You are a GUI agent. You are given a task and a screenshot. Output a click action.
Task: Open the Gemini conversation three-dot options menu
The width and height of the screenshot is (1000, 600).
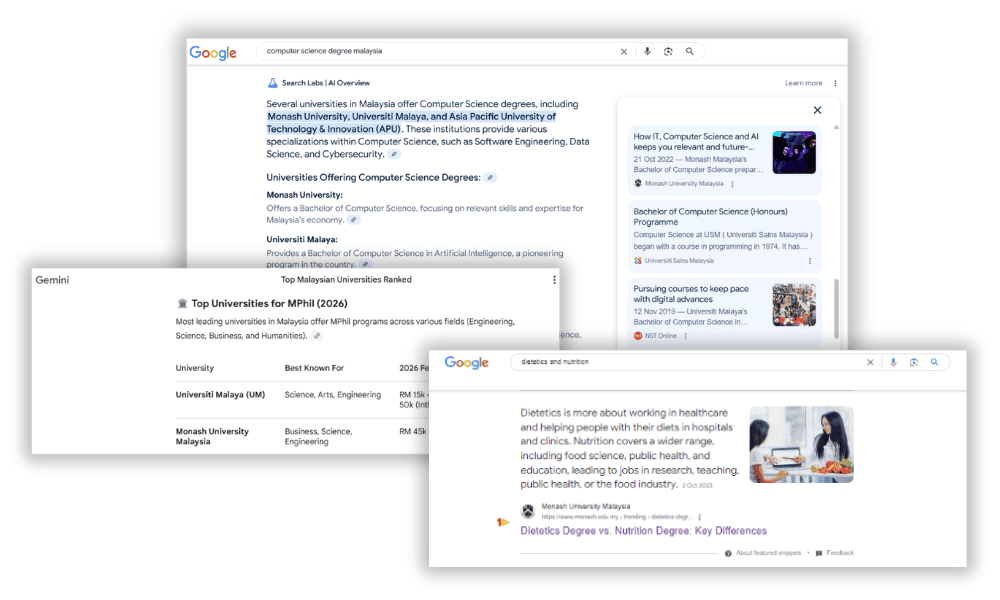[x=554, y=280]
